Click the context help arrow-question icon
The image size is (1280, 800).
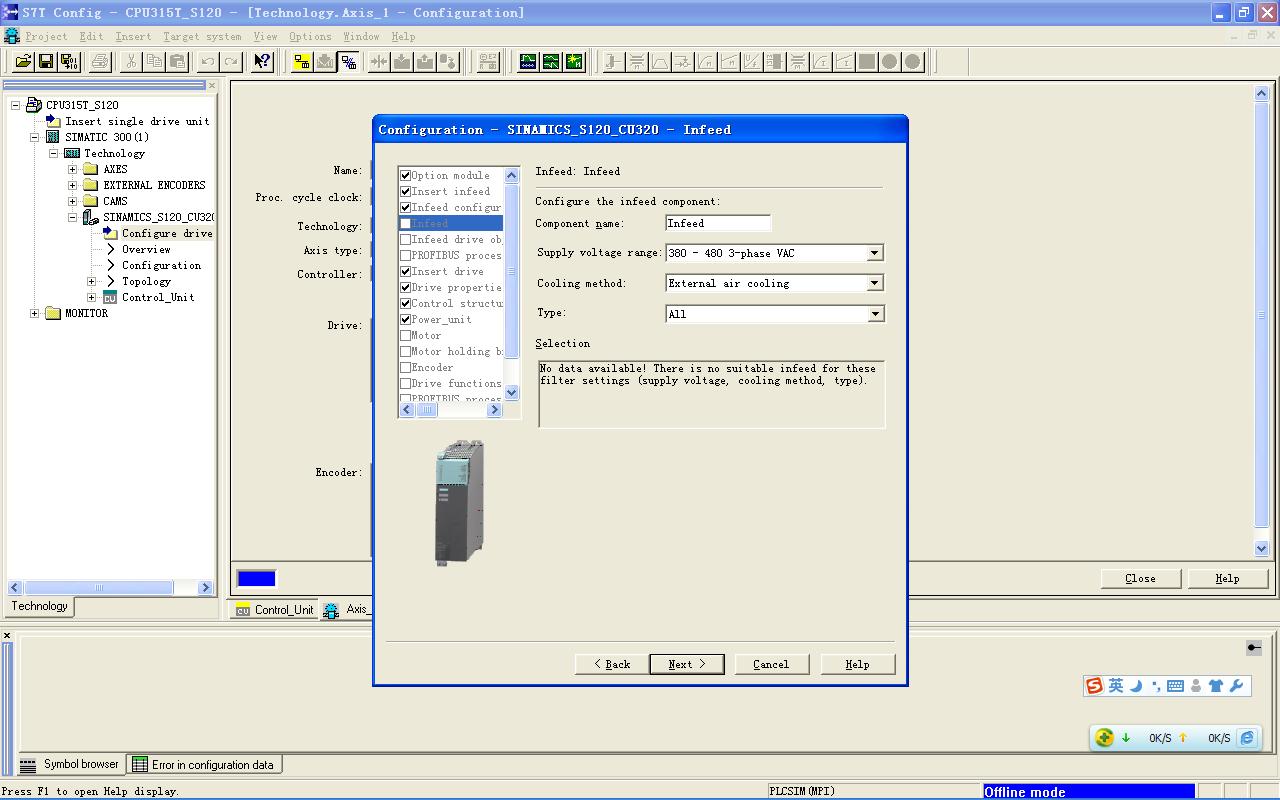[x=261, y=62]
